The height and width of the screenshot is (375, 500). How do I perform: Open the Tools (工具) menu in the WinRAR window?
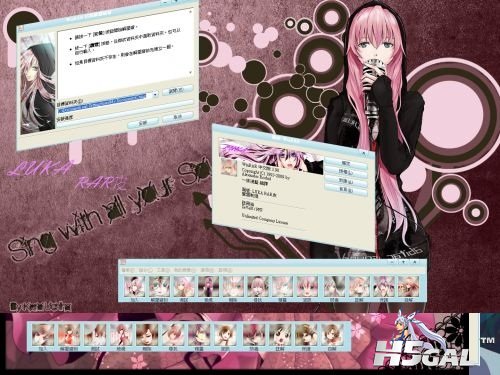point(163,270)
